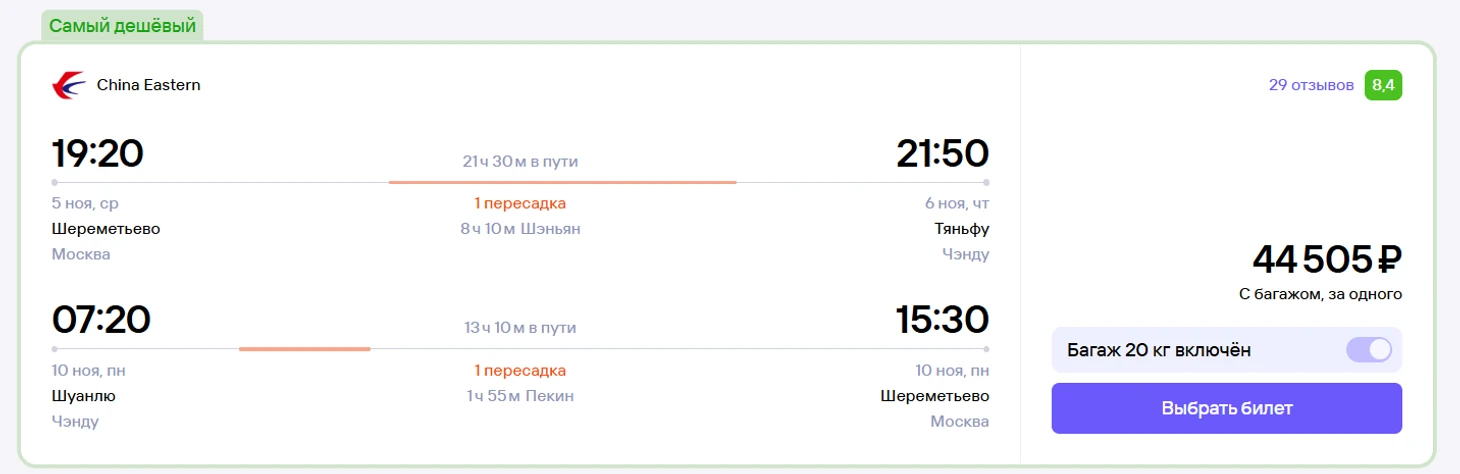Screen dimensions: 1460x474
Task: Select the Самый дешёвый label tab
Action: (122, 26)
